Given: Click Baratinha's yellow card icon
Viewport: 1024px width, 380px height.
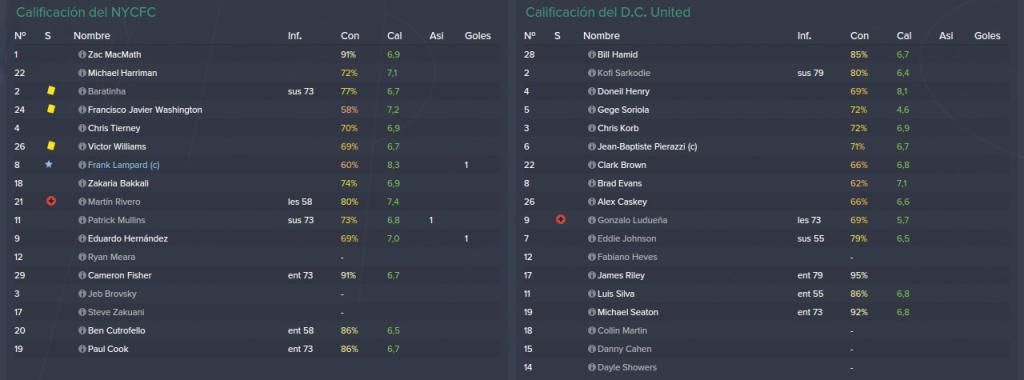Looking at the screenshot, I should [51, 91].
